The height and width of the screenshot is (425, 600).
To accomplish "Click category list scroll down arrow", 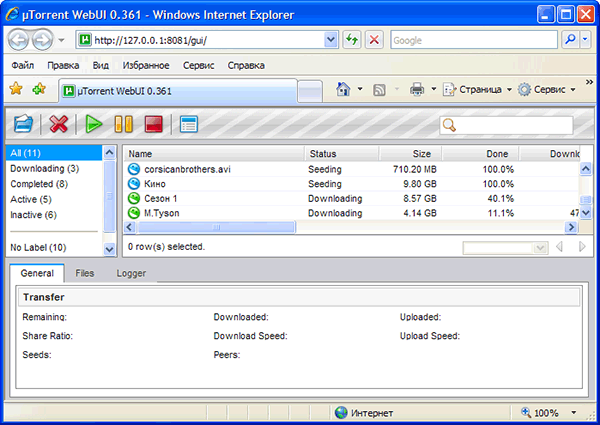I will click(109, 249).
